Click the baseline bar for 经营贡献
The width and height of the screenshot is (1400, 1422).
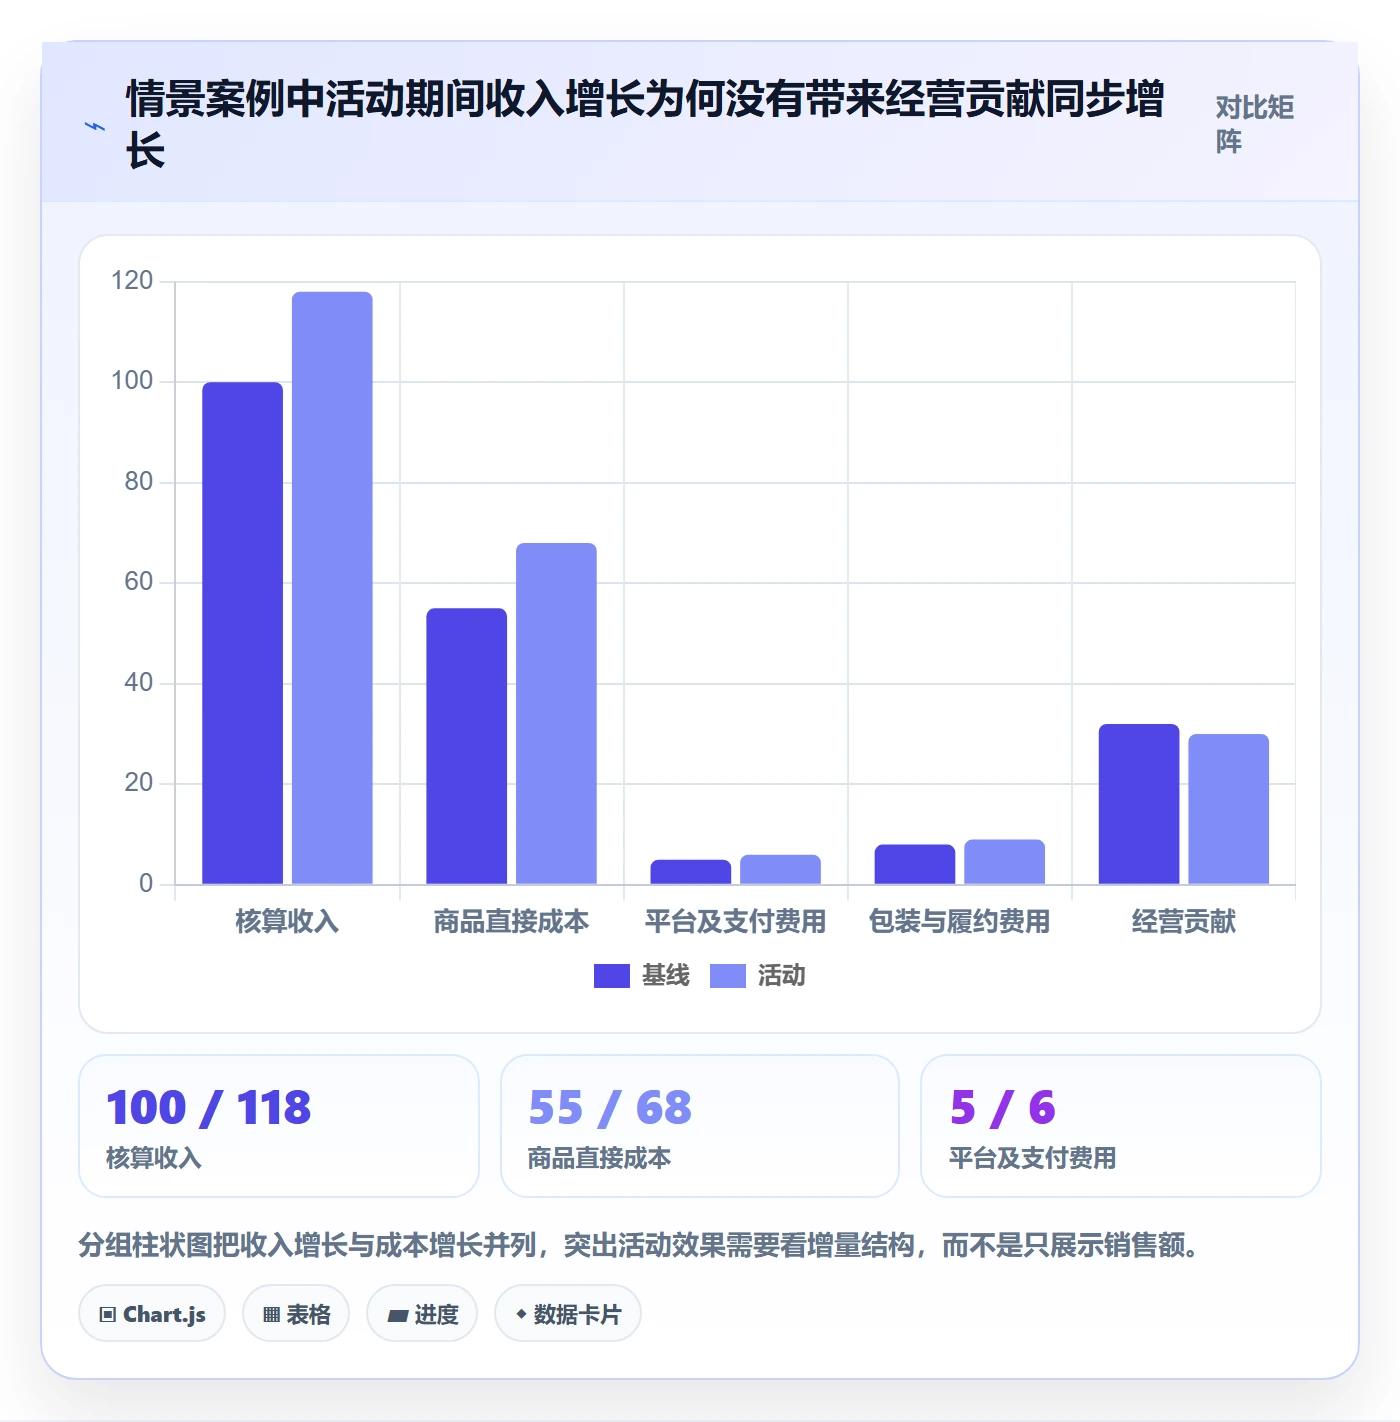tap(1138, 804)
